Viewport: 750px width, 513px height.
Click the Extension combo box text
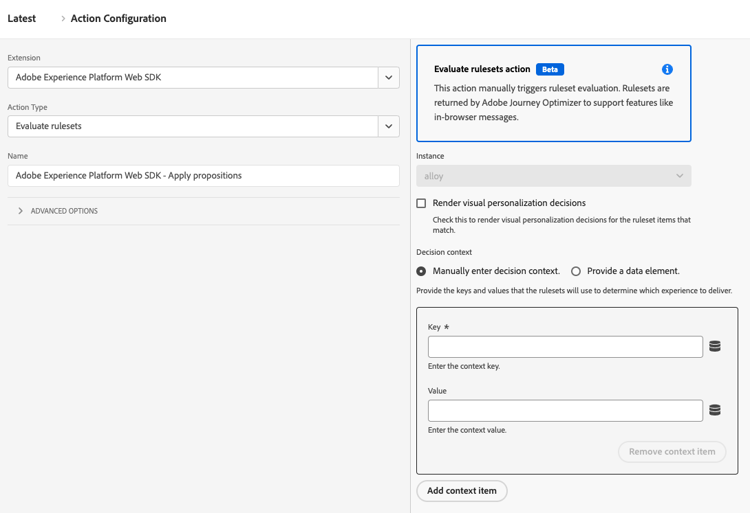(x=192, y=78)
